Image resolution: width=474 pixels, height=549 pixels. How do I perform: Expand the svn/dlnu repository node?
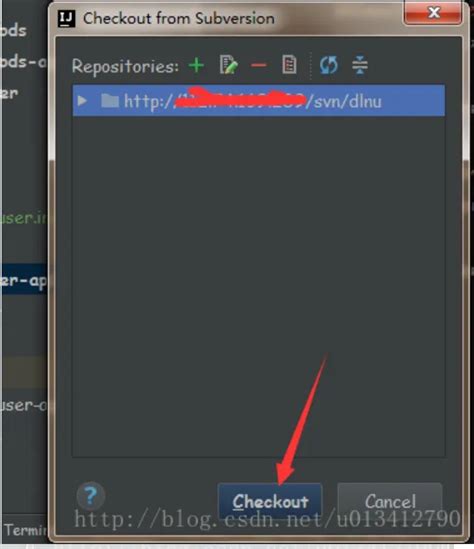point(82,101)
